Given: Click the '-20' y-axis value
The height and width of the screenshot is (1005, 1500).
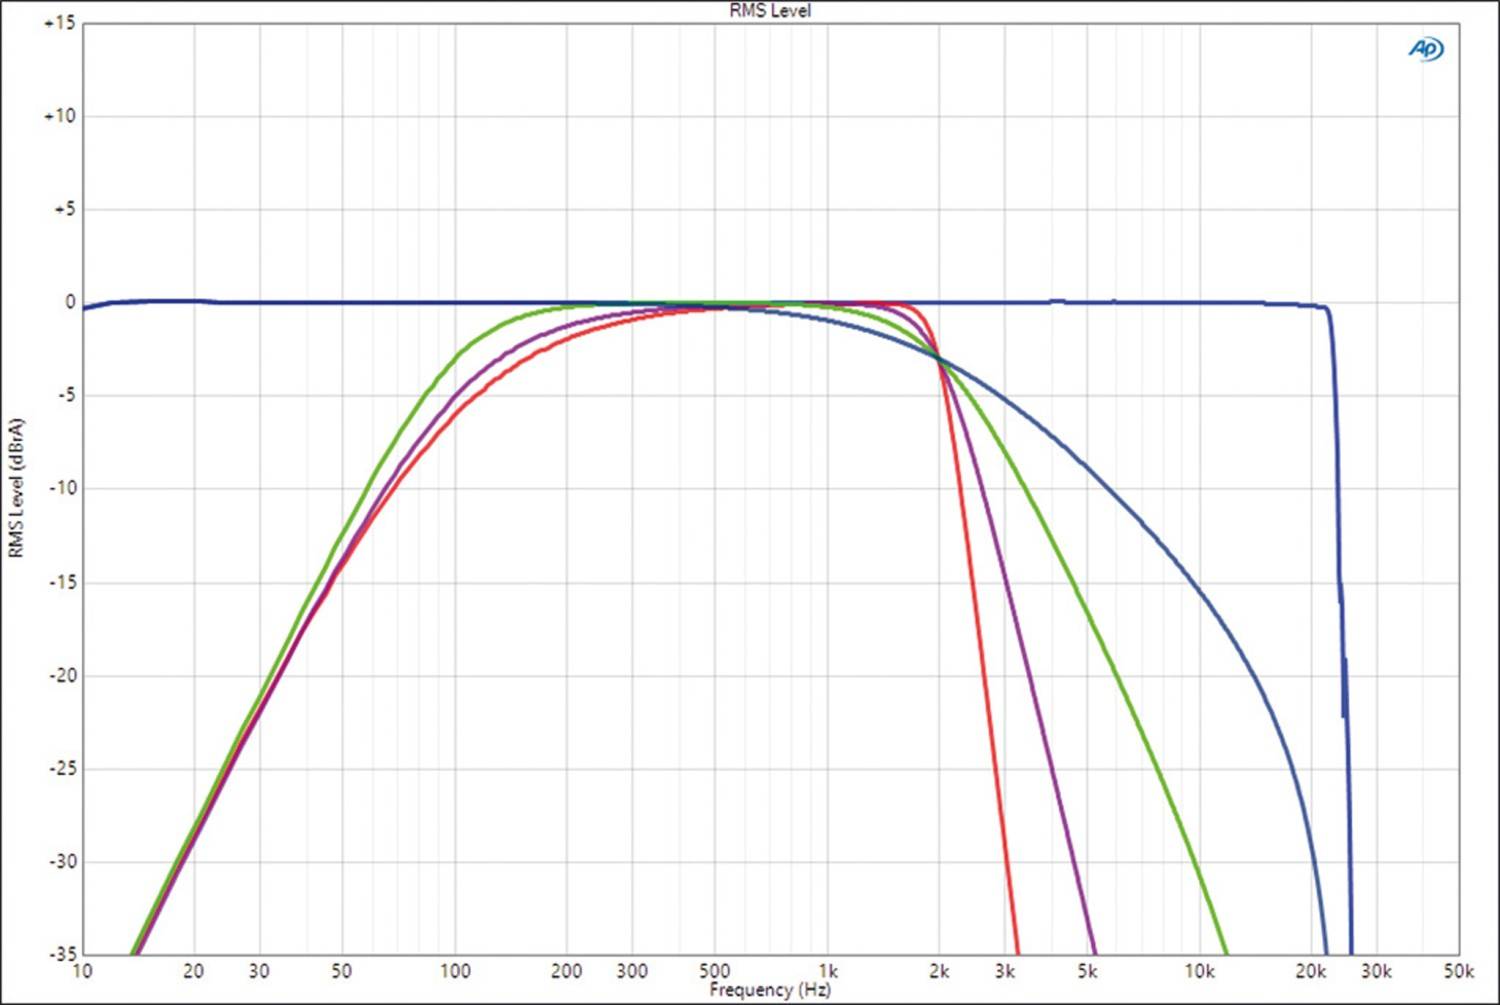Looking at the screenshot, I should (x=62, y=675).
